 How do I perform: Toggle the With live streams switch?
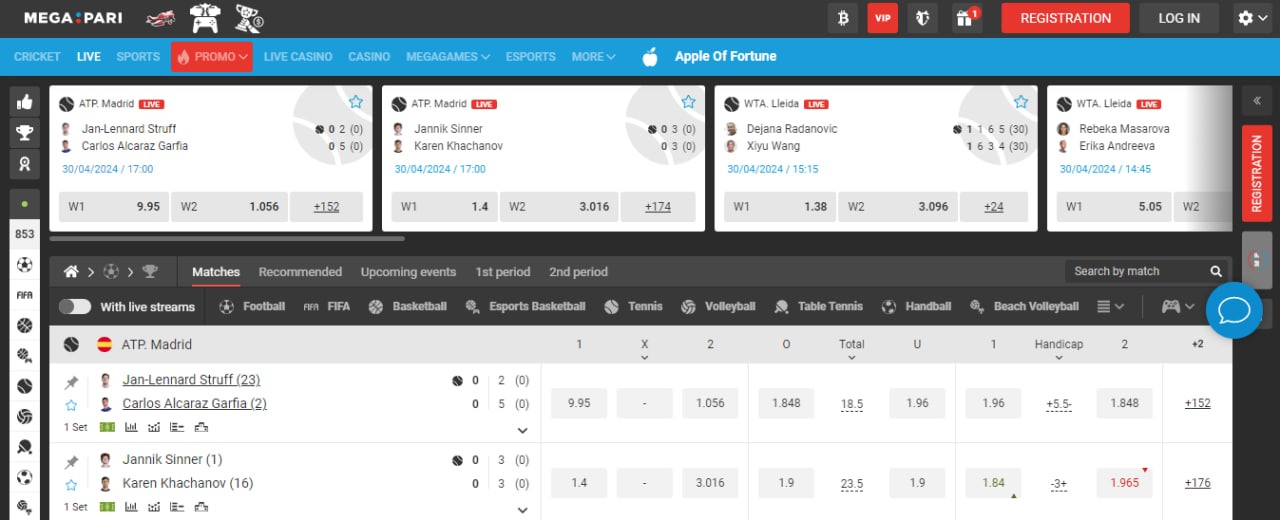coord(75,307)
